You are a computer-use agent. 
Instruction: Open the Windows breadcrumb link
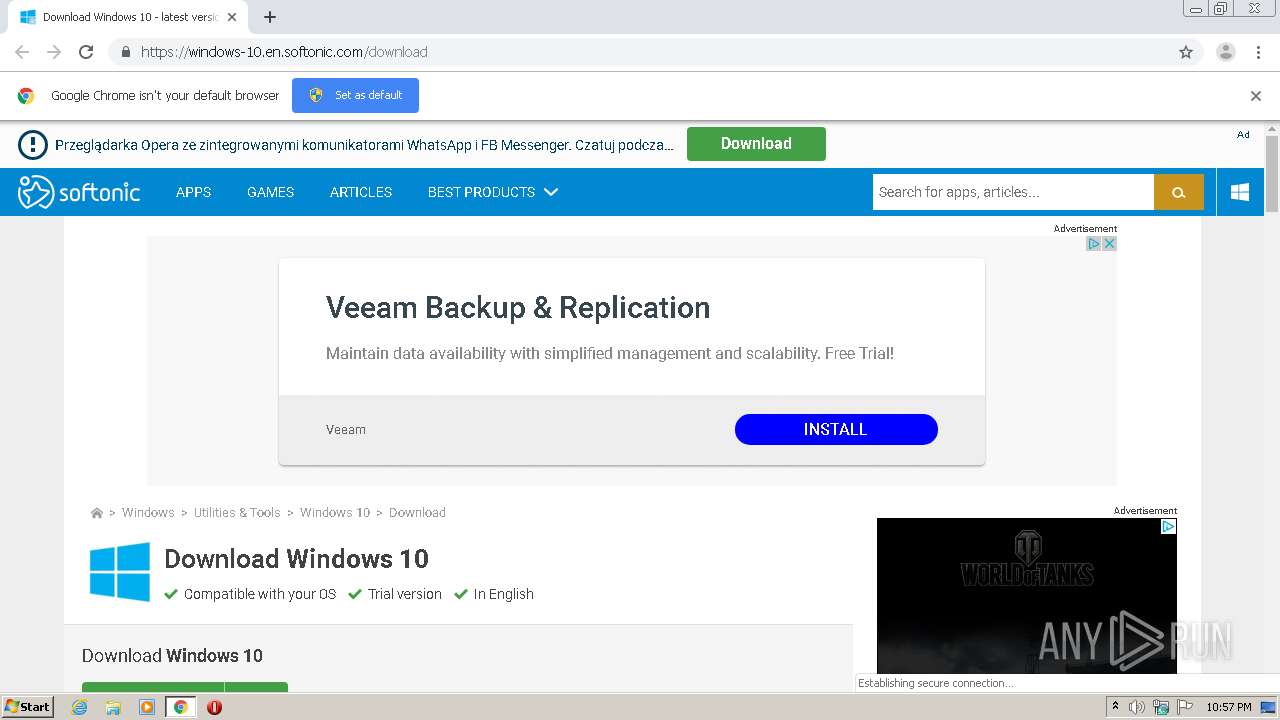[x=148, y=513]
